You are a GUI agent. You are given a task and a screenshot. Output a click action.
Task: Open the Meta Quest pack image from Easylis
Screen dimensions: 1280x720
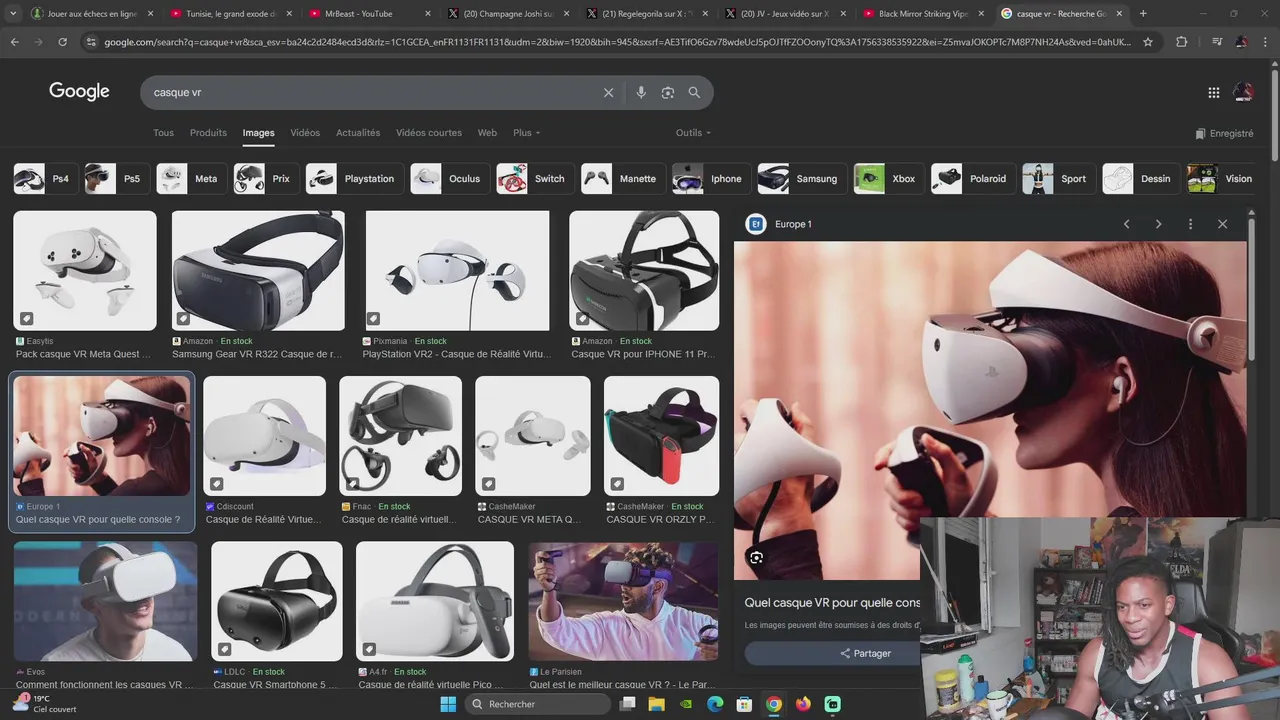point(85,271)
